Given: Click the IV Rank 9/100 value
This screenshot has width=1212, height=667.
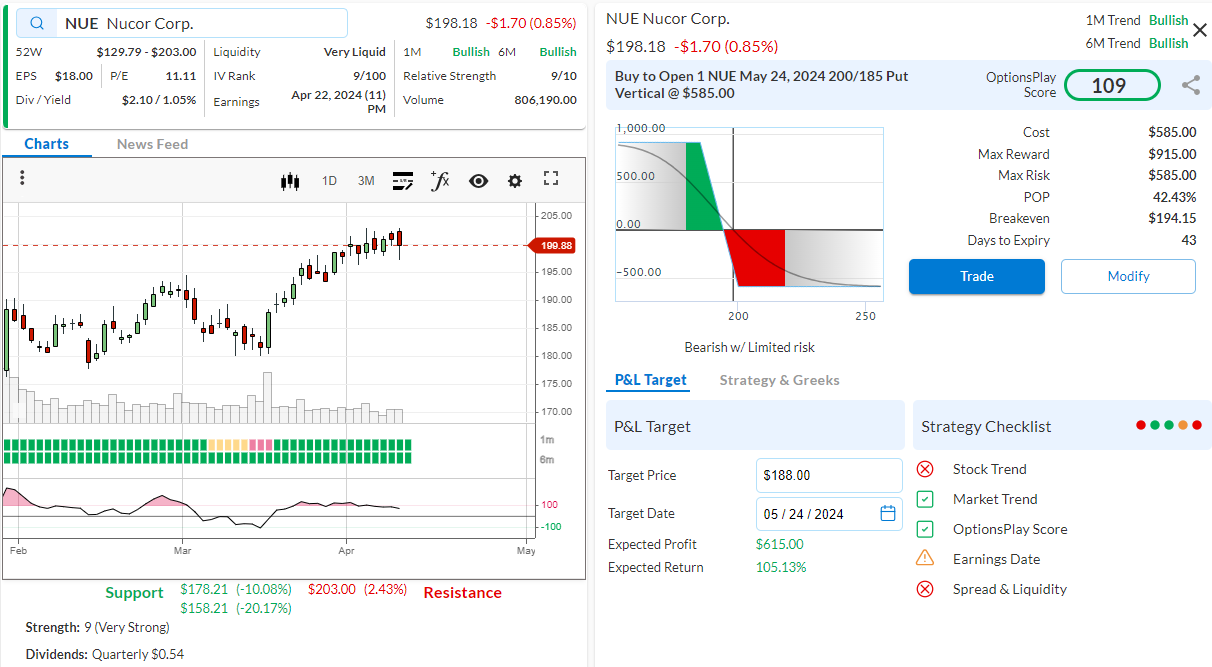Looking at the screenshot, I should tap(369, 76).
